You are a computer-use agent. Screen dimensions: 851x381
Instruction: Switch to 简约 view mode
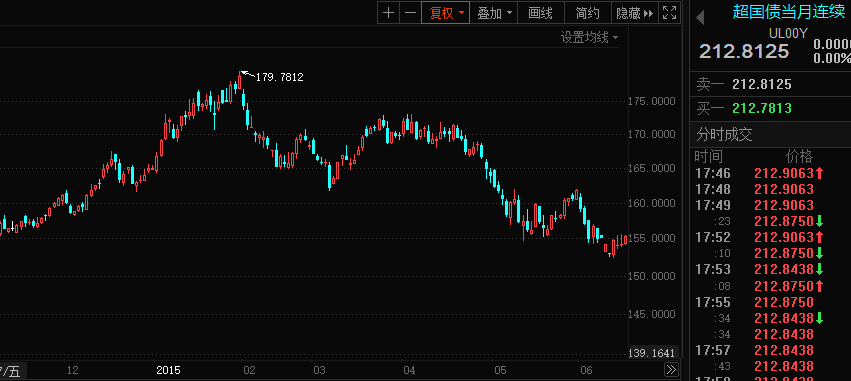(x=588, y=13)
